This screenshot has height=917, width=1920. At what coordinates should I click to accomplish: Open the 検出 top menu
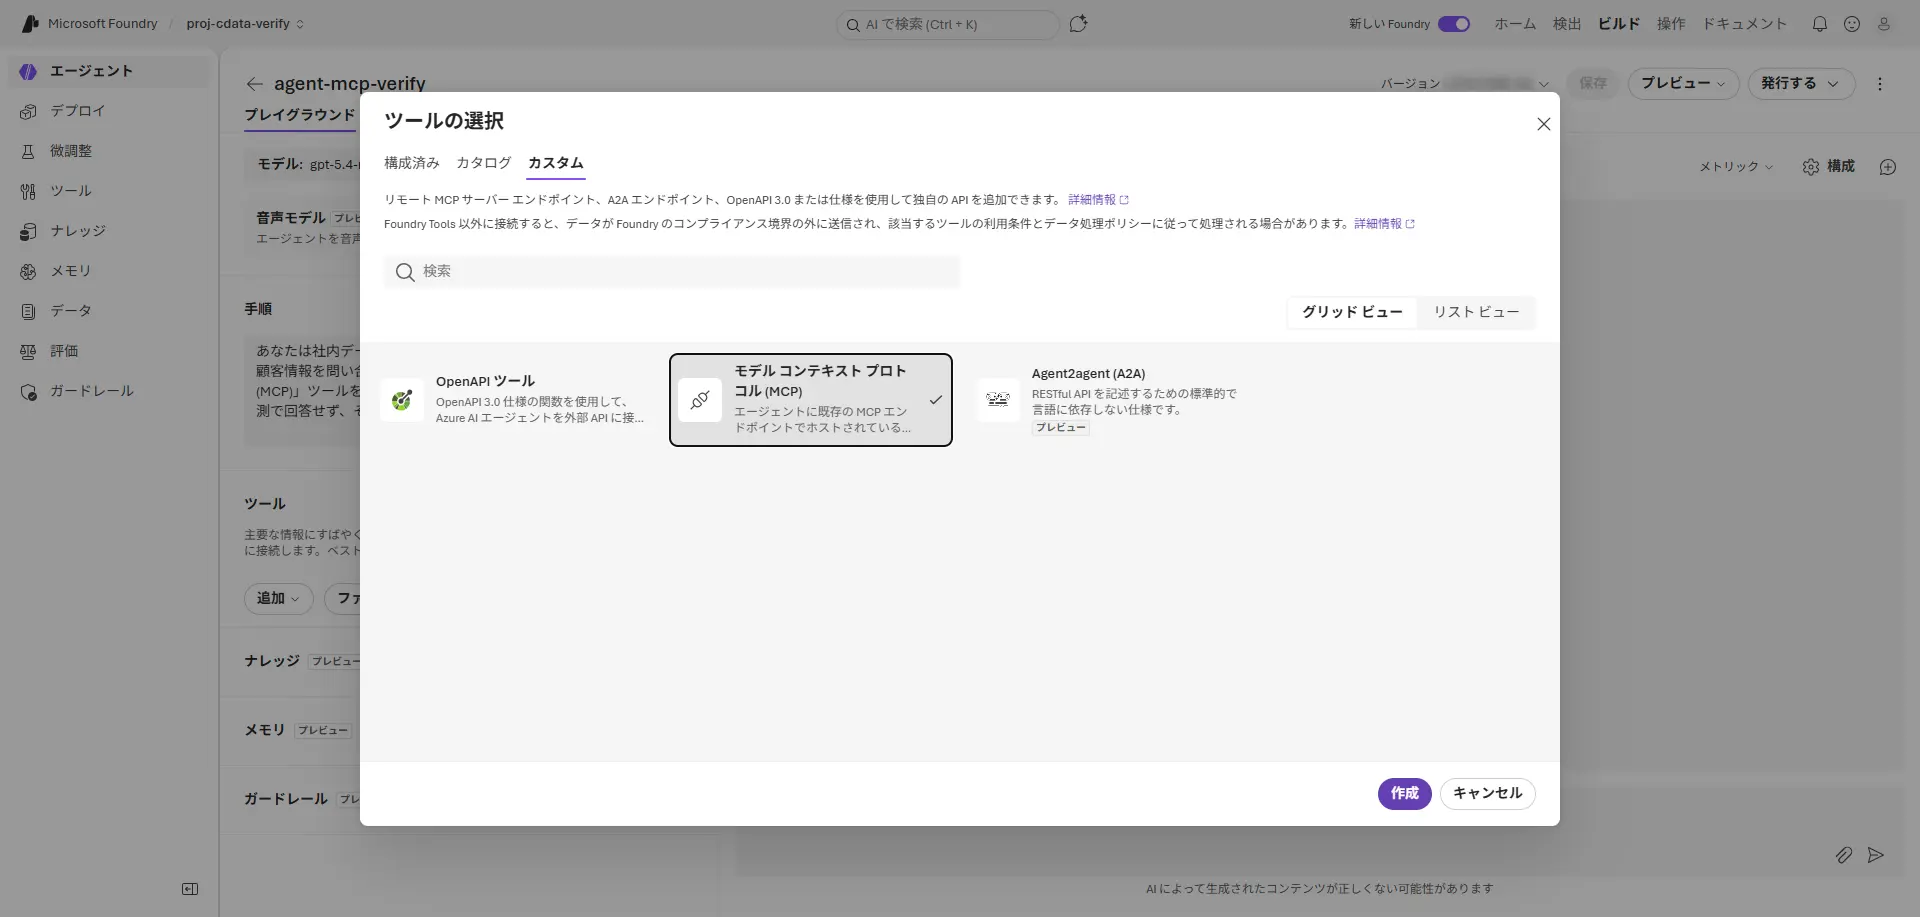coord(1567,24)
